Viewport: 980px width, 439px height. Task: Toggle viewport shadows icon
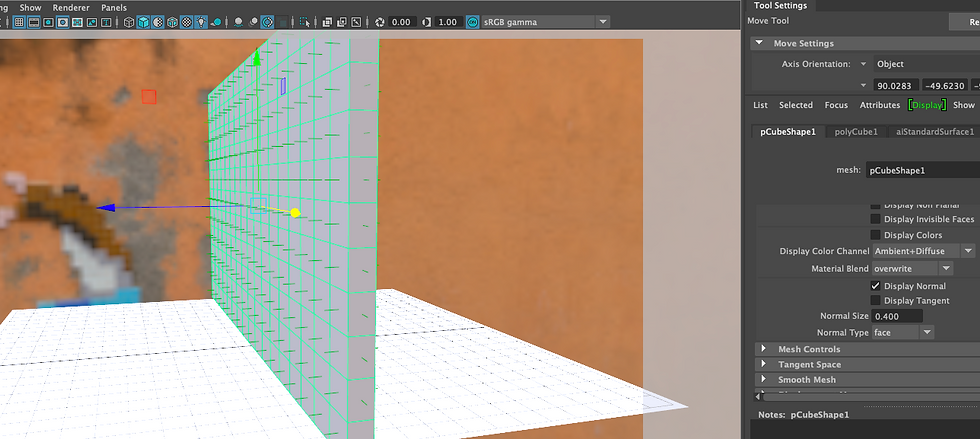(216, 22)
